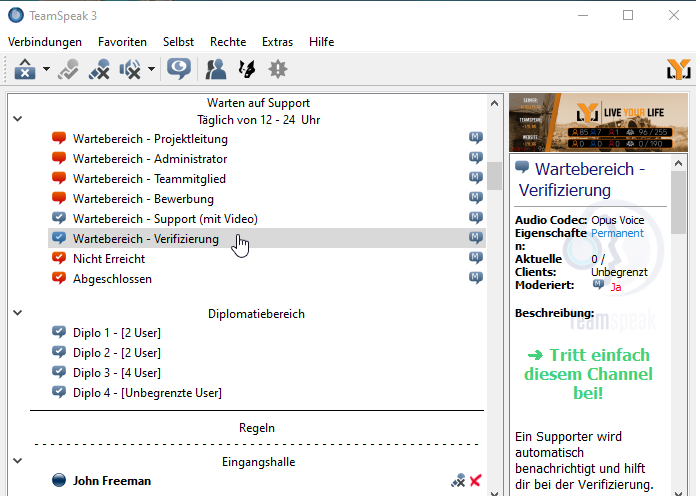Click the blue channel icon of Support (mit Video)
The width and height of the screenshot is (696, 496).
(59, 218)
